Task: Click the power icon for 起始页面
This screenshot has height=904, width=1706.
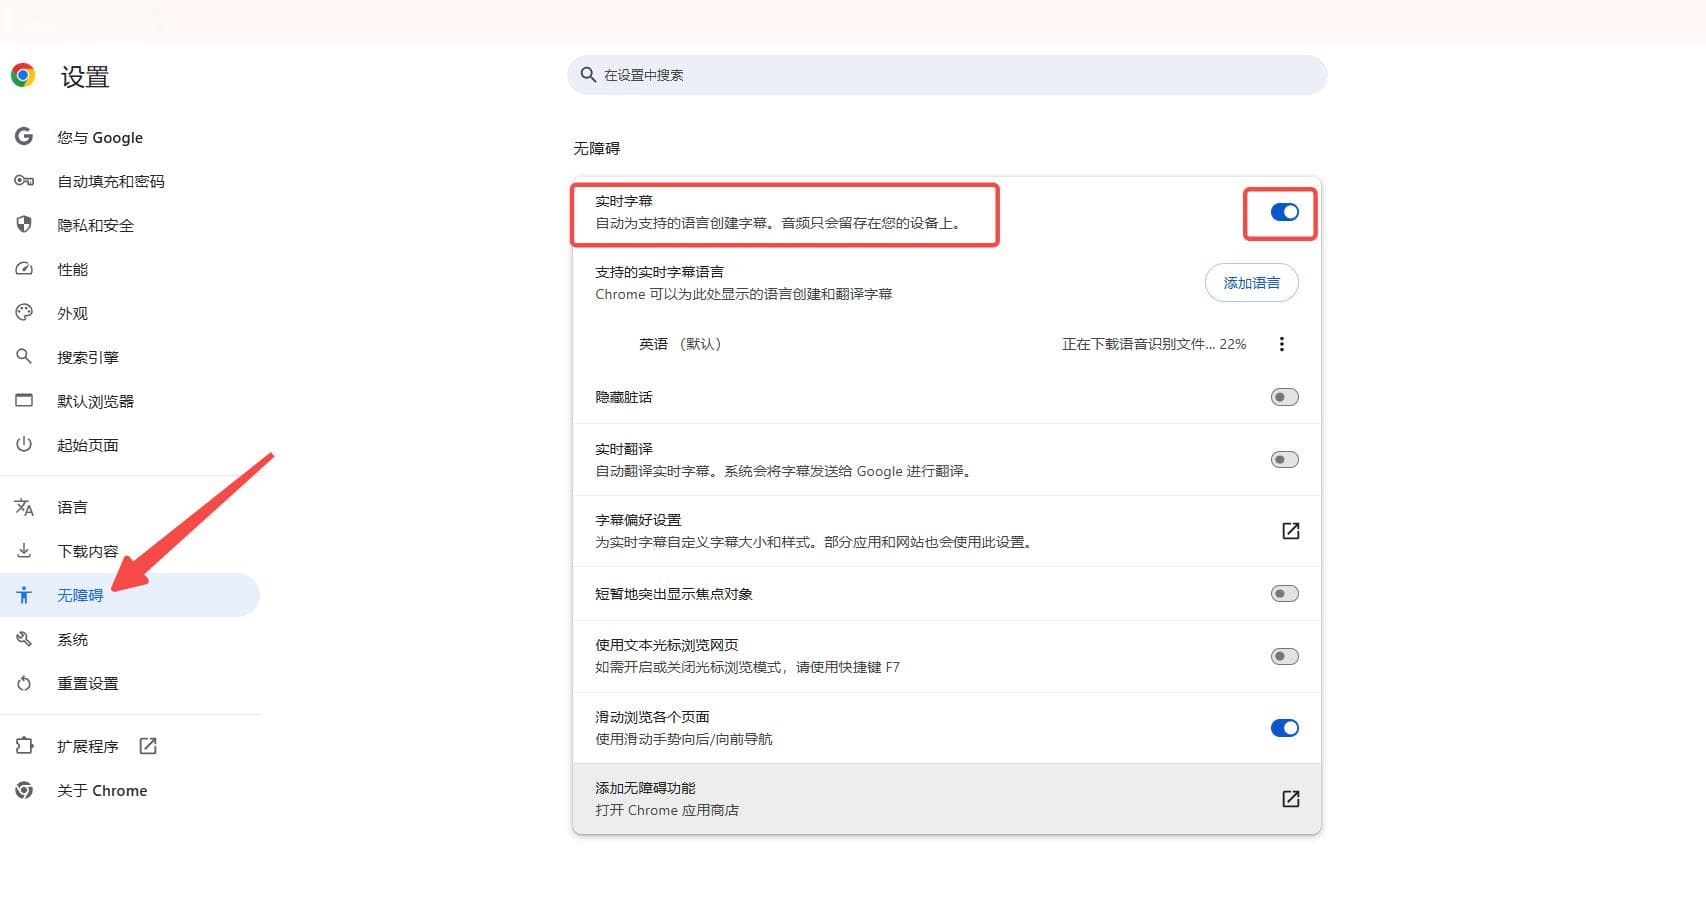Action: (24, 444)
